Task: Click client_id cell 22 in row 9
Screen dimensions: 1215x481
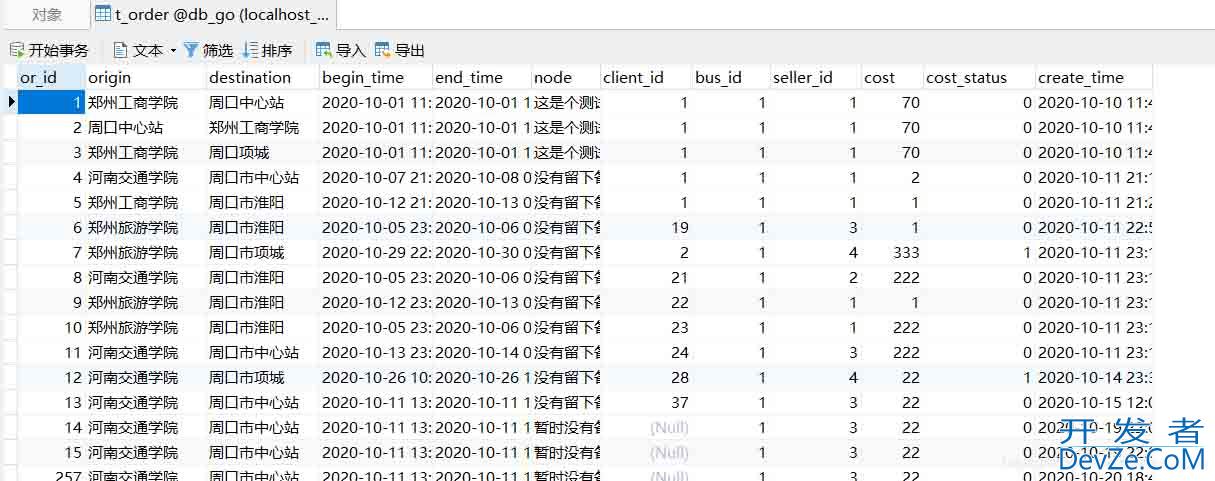Action: 646,302
